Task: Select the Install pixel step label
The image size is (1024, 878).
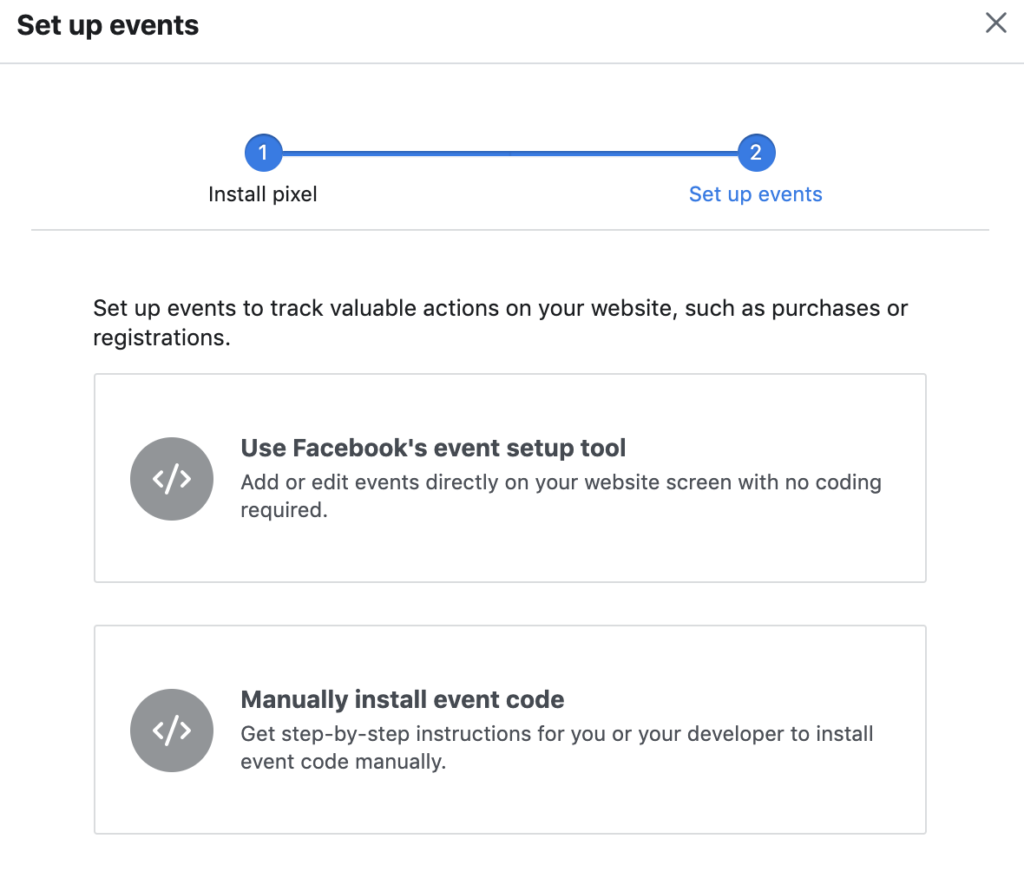Action: coord(263,194)
